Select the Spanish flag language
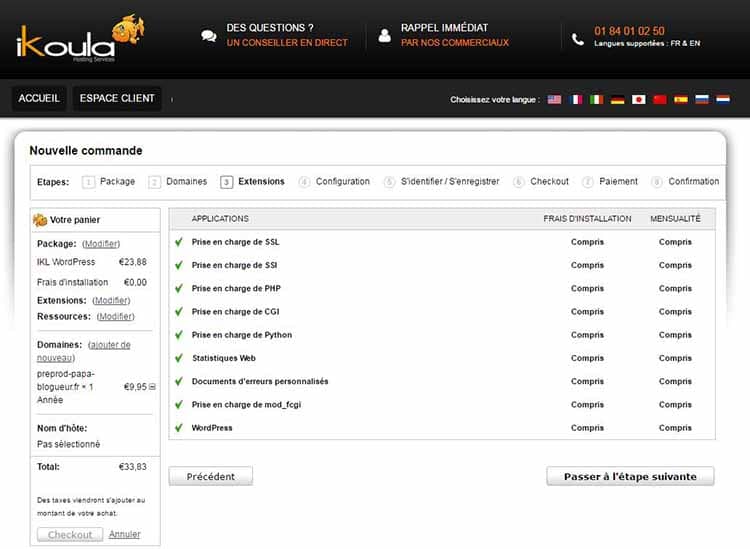Viewport: 750px width, 549px height. coord(681,100)
